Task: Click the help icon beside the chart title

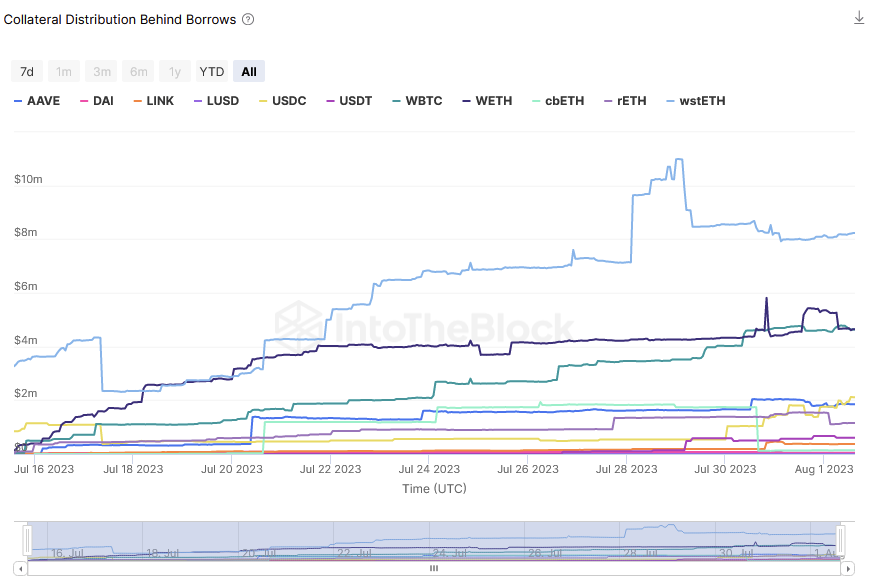Action: pos(248,19)
